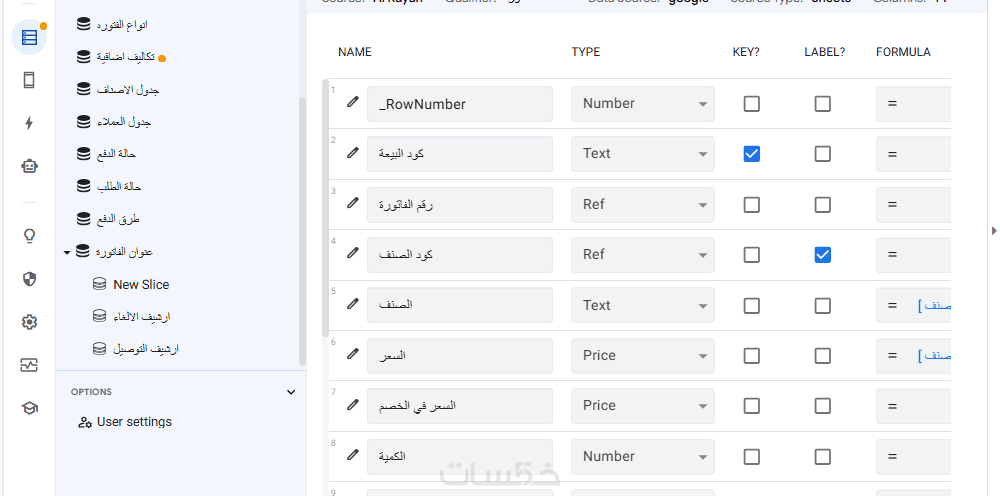This screenshot has height=496, width=1000.
Task: Open the Automation robot icon
Action: coord(29,166)
